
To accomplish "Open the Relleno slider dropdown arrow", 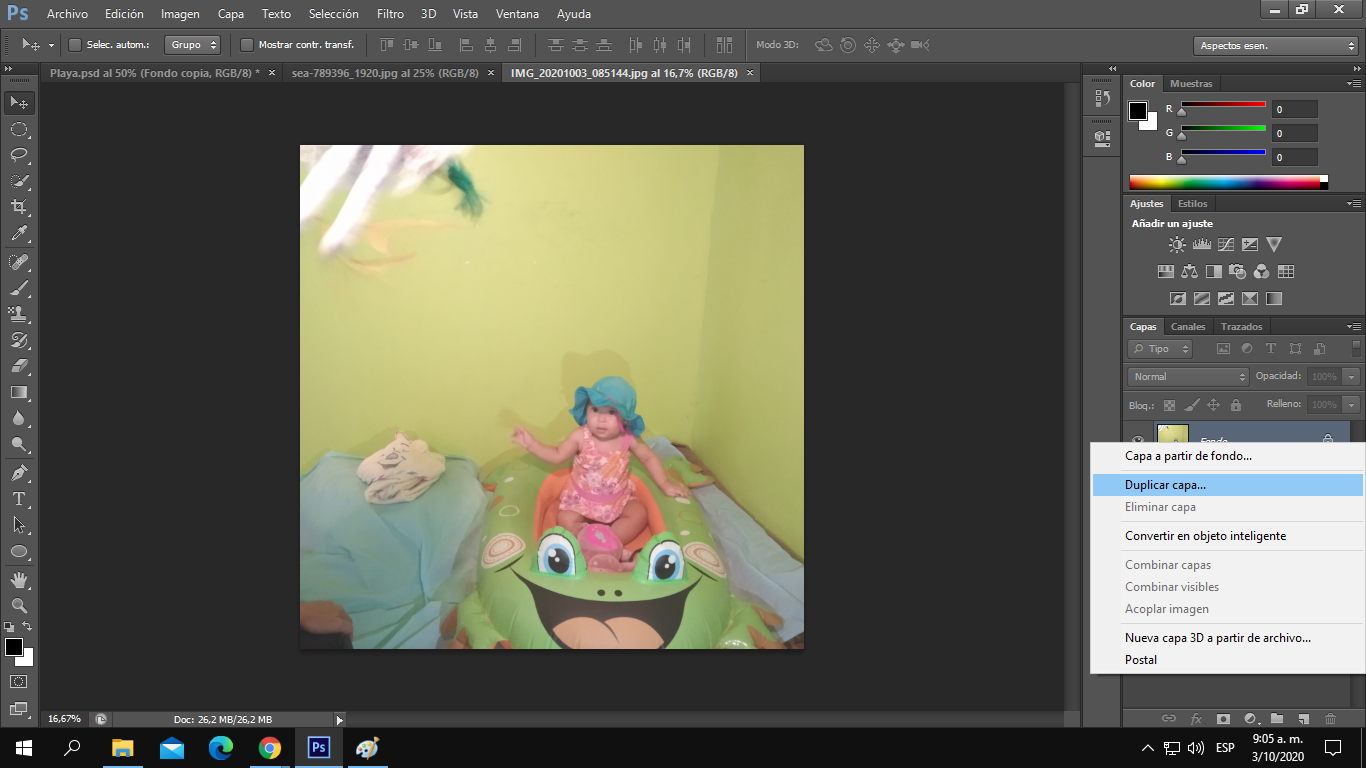I will point(1352,405).
